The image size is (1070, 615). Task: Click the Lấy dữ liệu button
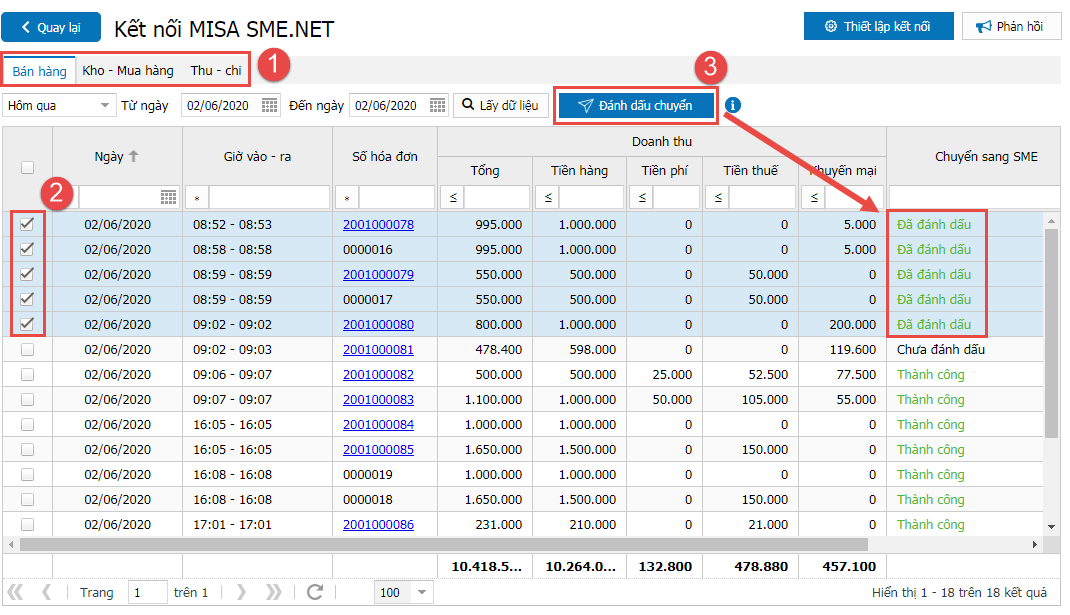point(500,105)
